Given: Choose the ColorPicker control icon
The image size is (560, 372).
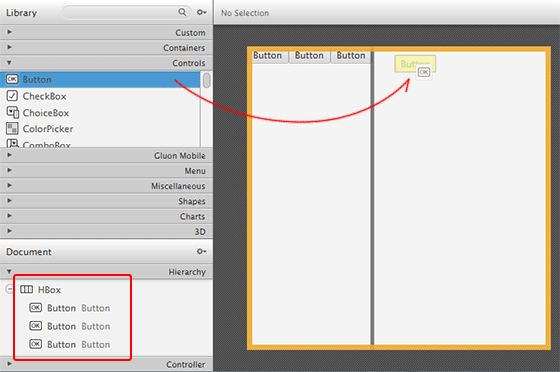Looking at the screenshot, I should pos(12,129).
